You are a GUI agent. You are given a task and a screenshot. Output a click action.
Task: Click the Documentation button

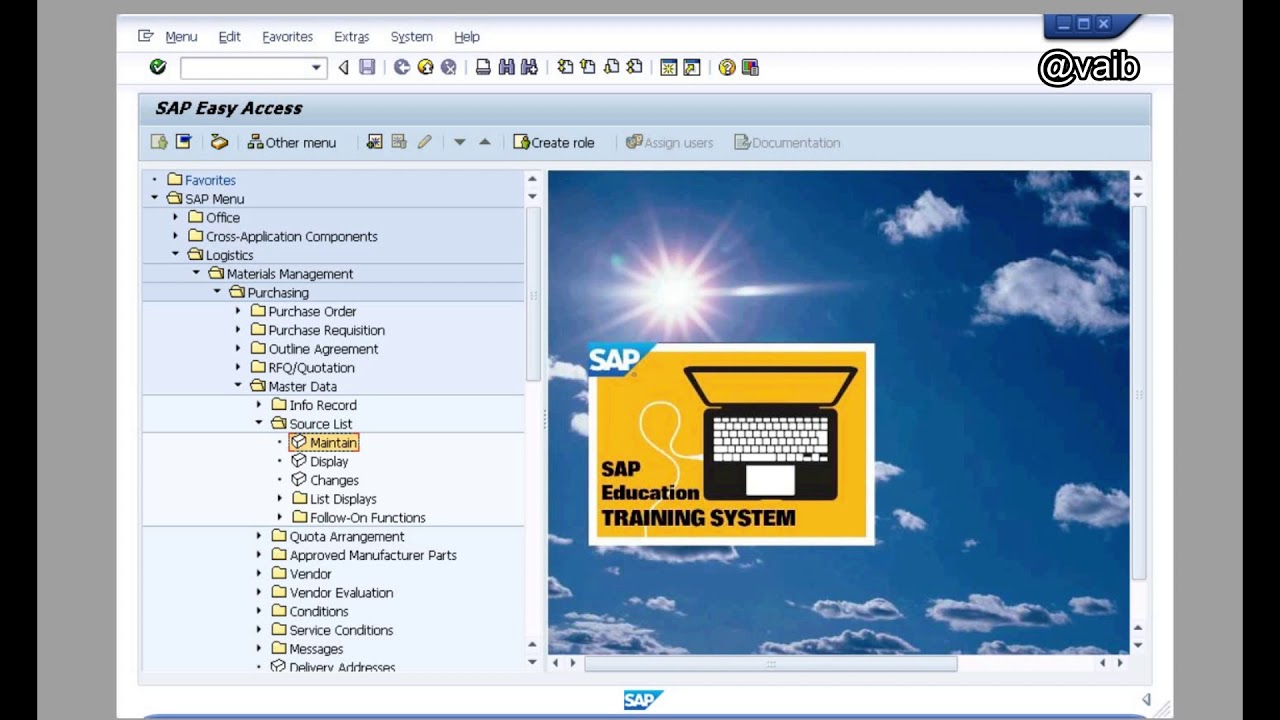pyautogui.click(x=787, y=142)
